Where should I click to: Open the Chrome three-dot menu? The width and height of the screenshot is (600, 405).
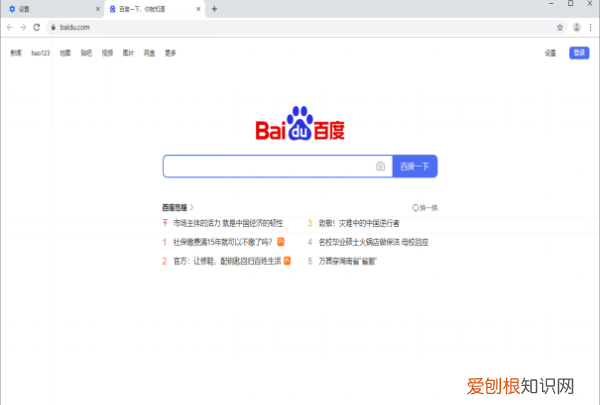point(590,27)
